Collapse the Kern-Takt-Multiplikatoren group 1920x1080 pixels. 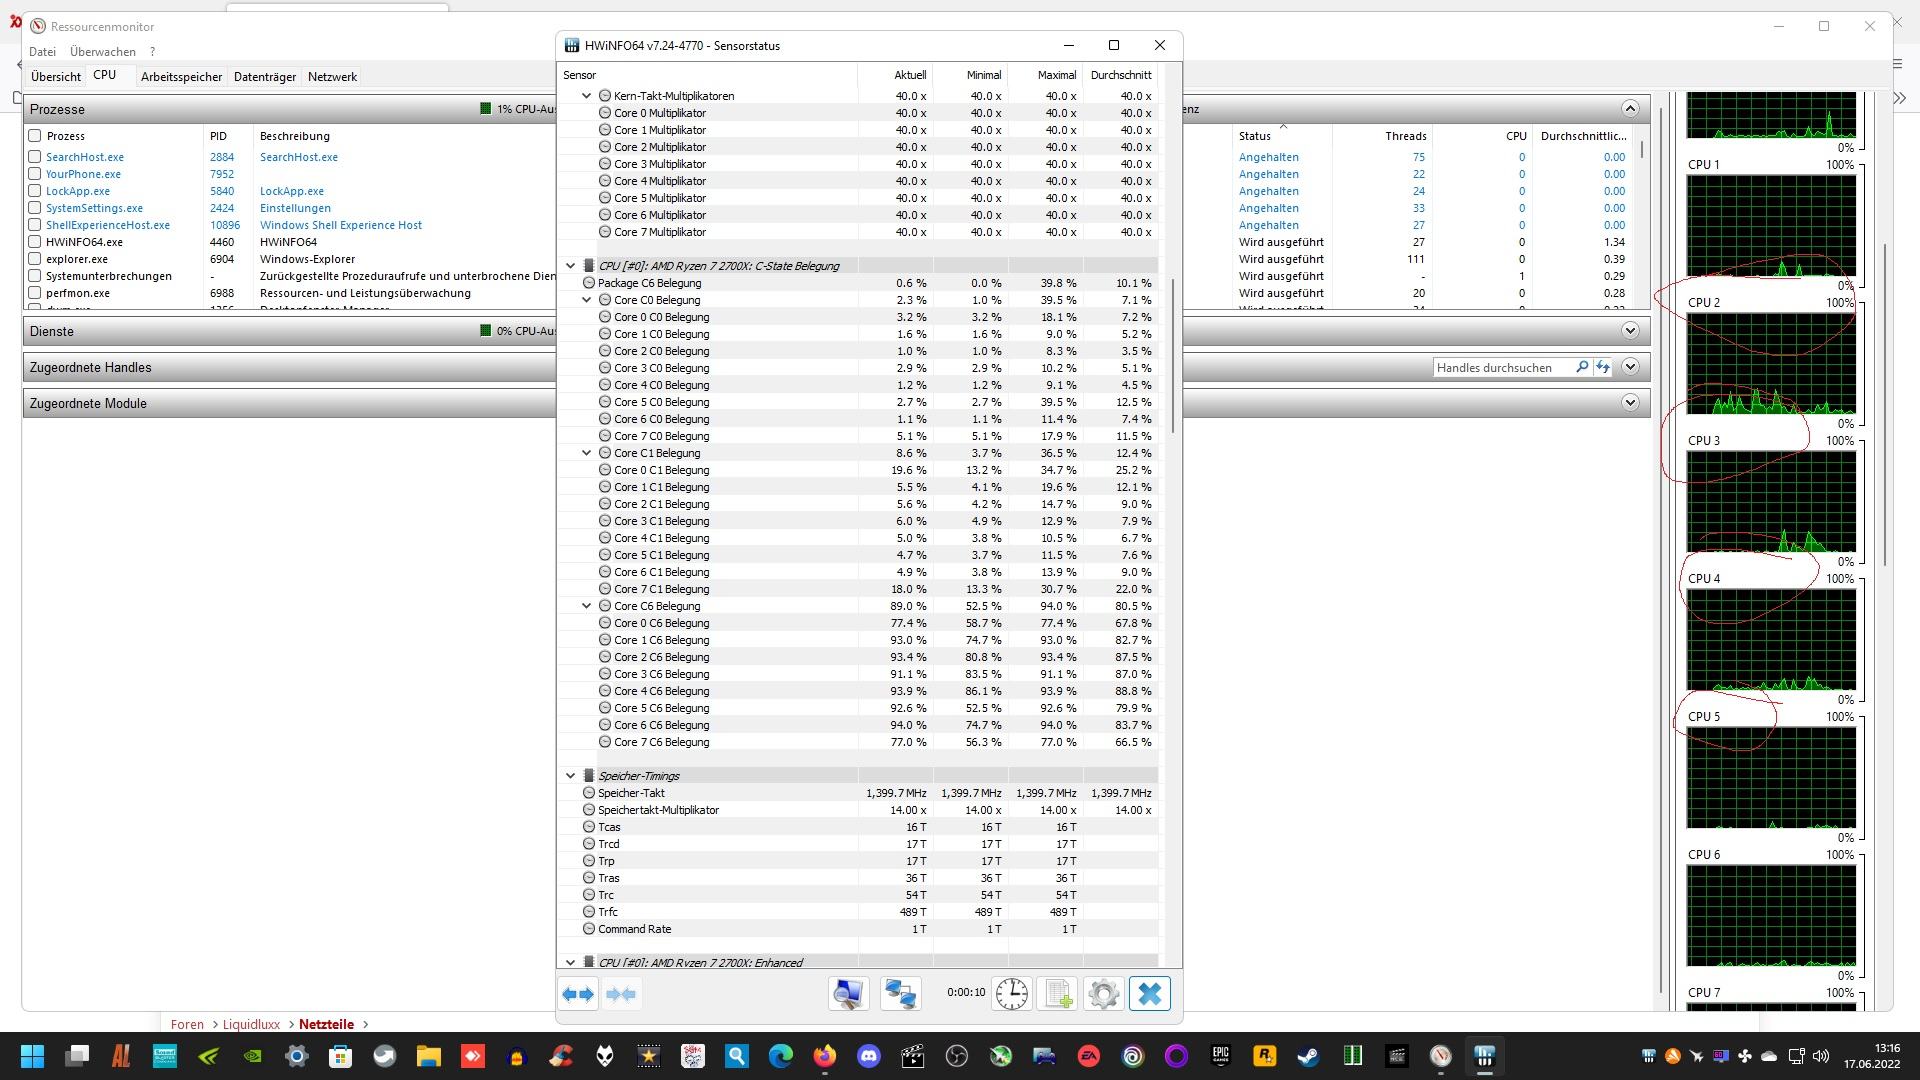pos(587,96)
